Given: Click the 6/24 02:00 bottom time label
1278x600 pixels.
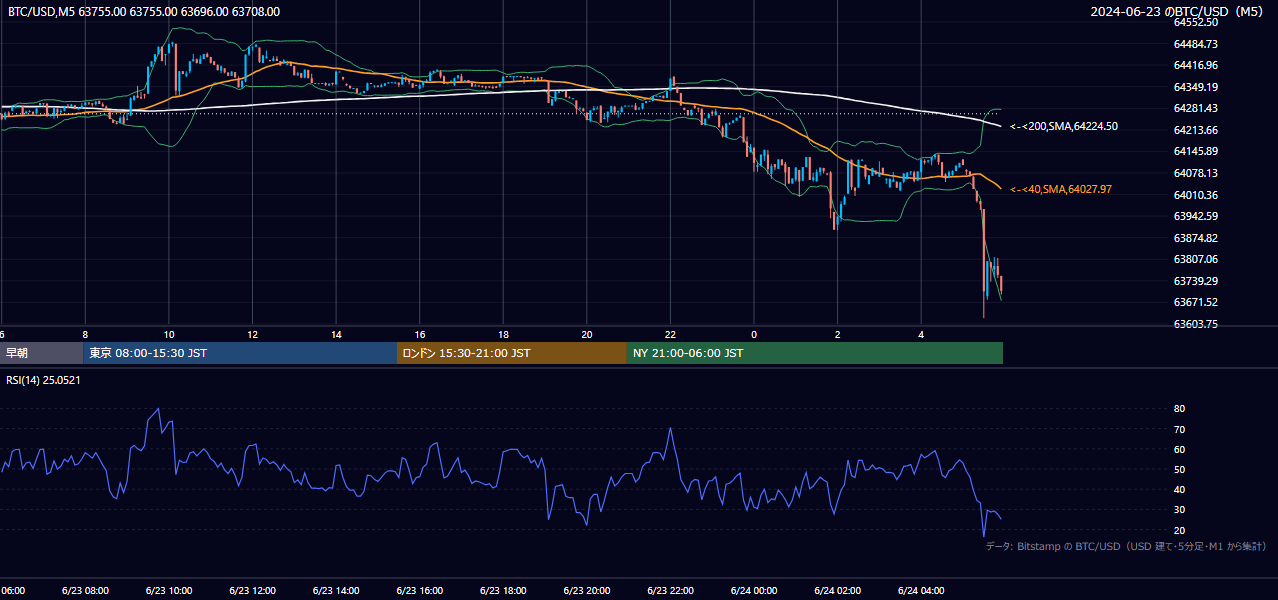Looking at the screenshot, I should [x=837, y=591].
